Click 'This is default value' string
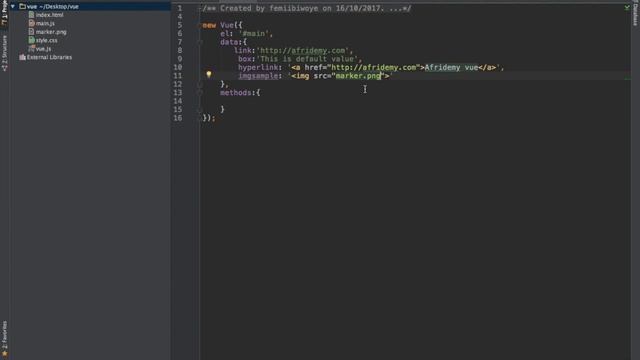The width and height of the screenshot is (640, 360). [x=307, y=59]
